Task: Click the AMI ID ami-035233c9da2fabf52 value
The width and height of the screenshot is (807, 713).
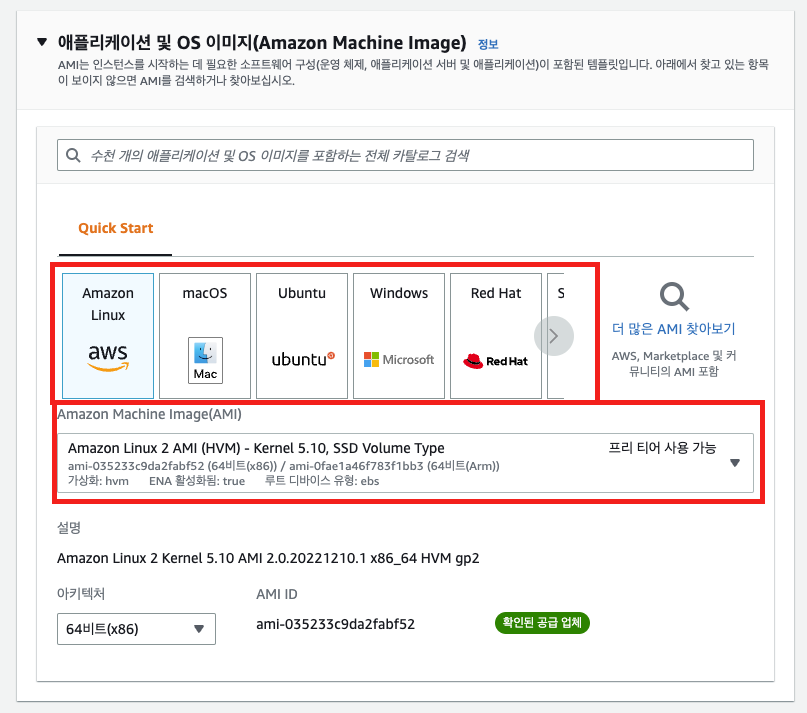Action: pos(336,624)
